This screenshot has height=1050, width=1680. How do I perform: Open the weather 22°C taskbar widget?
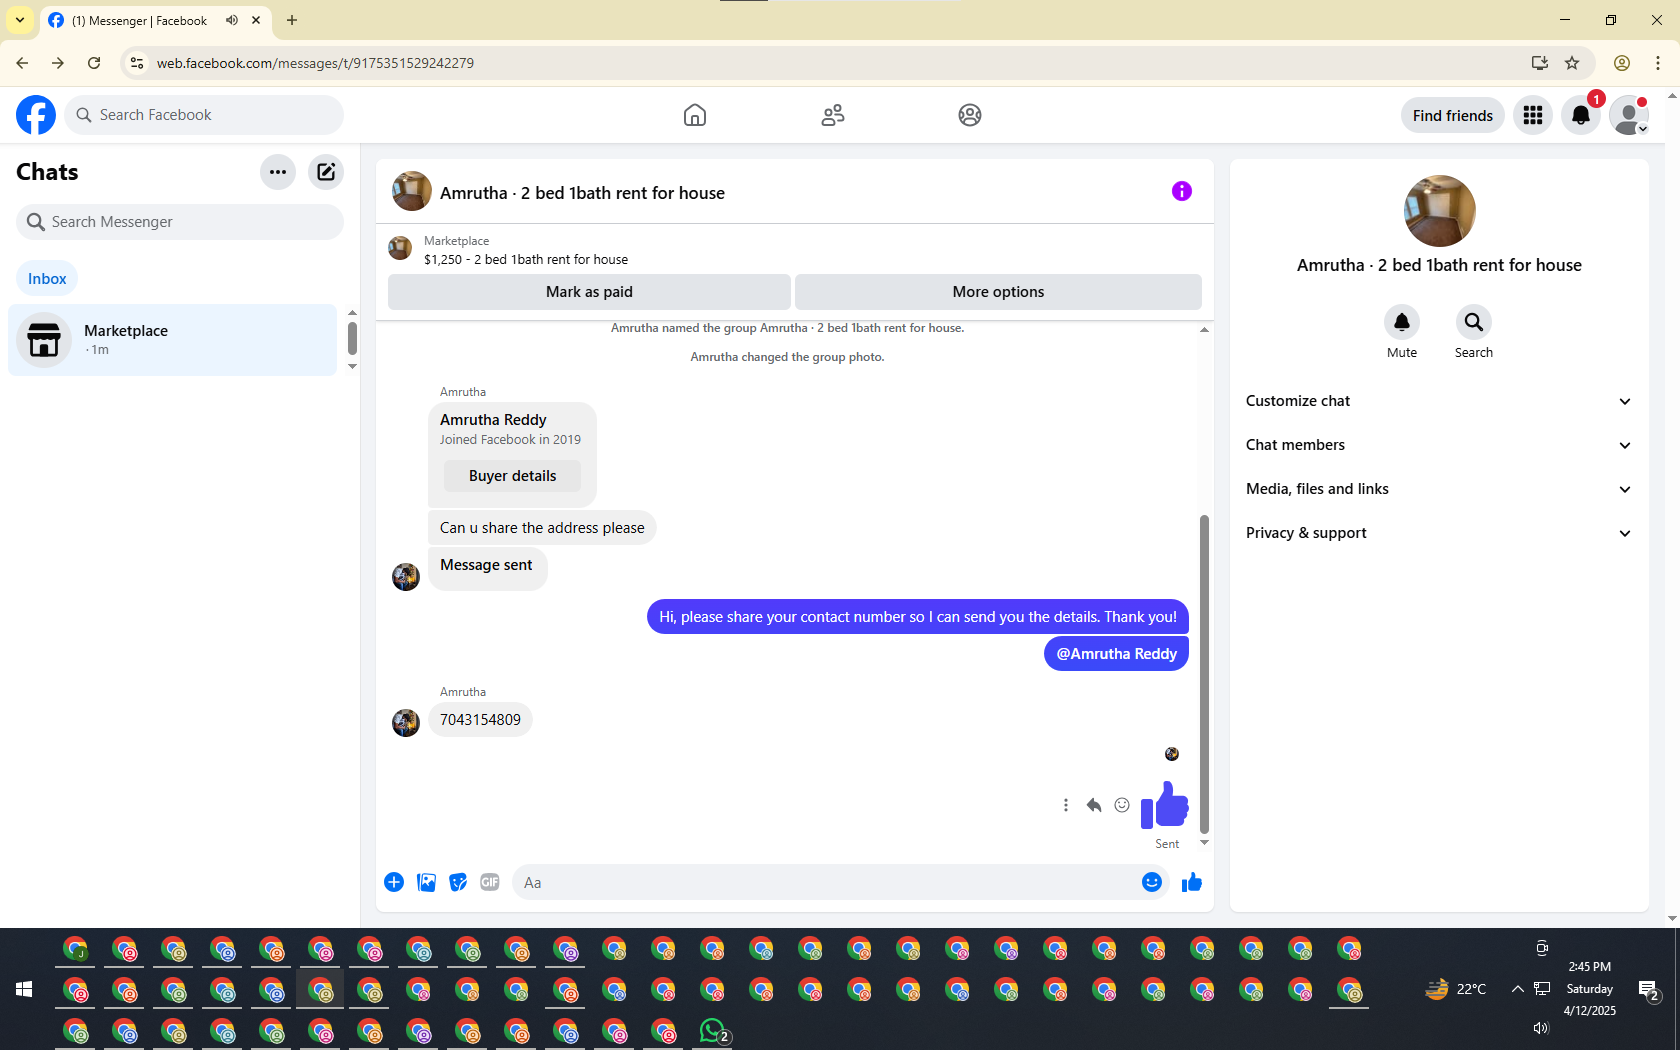tap(1455, 989)
